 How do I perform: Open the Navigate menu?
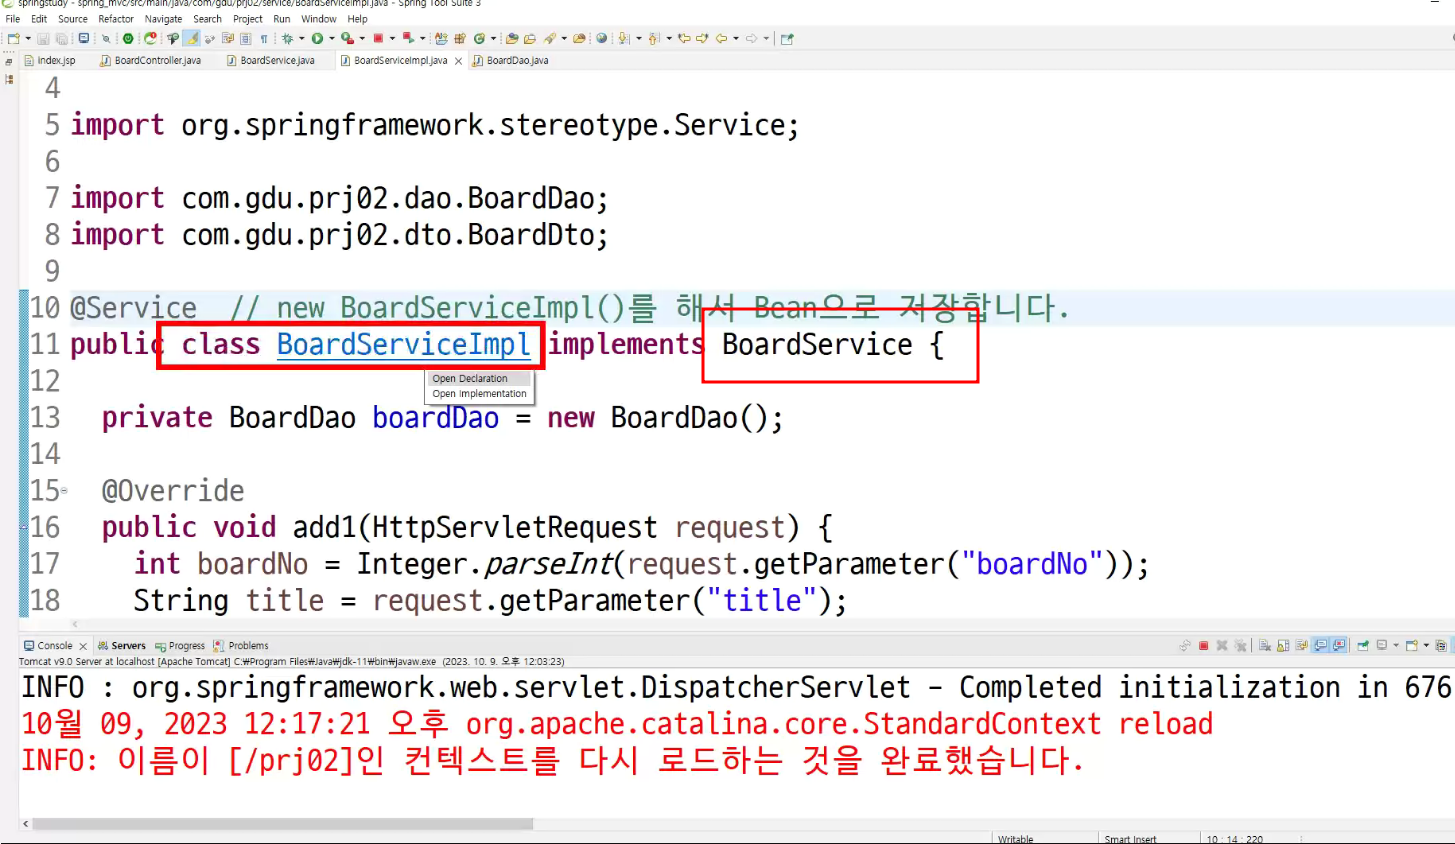(x=164, y=19)
